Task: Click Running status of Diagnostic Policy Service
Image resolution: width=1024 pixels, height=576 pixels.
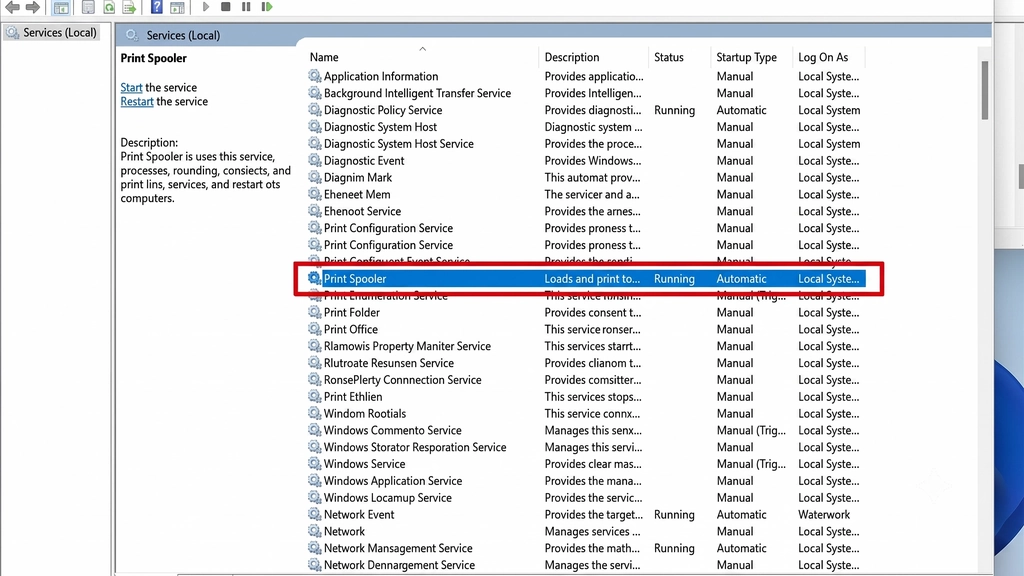Action: (x=674, y=110)
